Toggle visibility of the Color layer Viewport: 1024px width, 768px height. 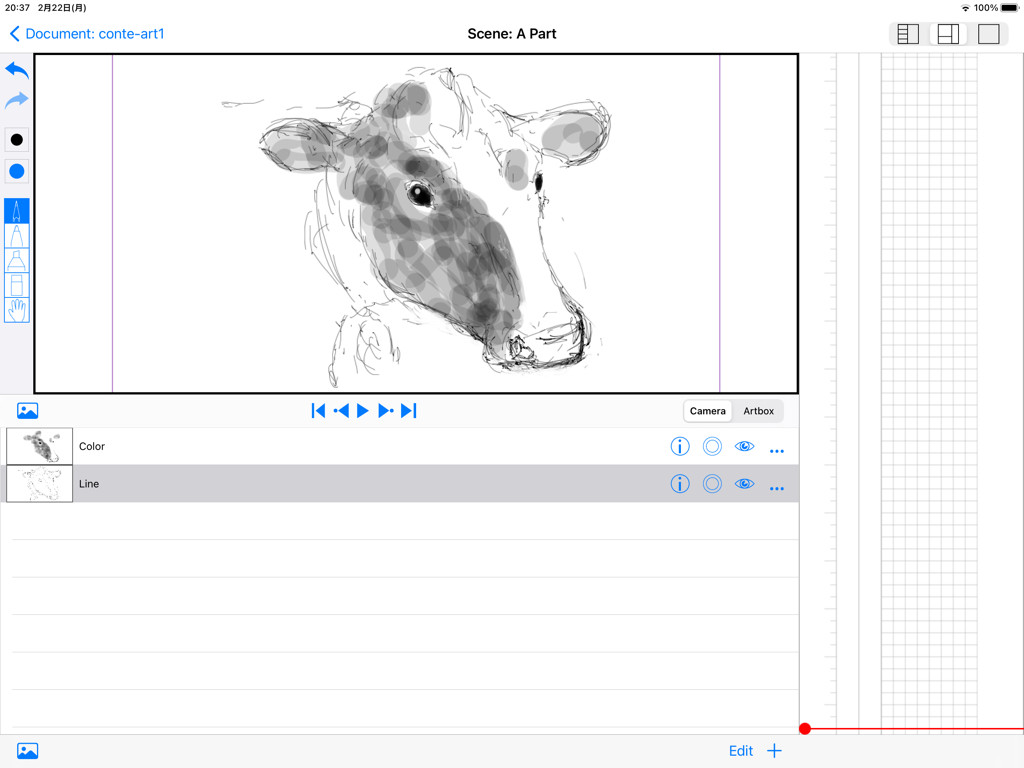[744, 446]
